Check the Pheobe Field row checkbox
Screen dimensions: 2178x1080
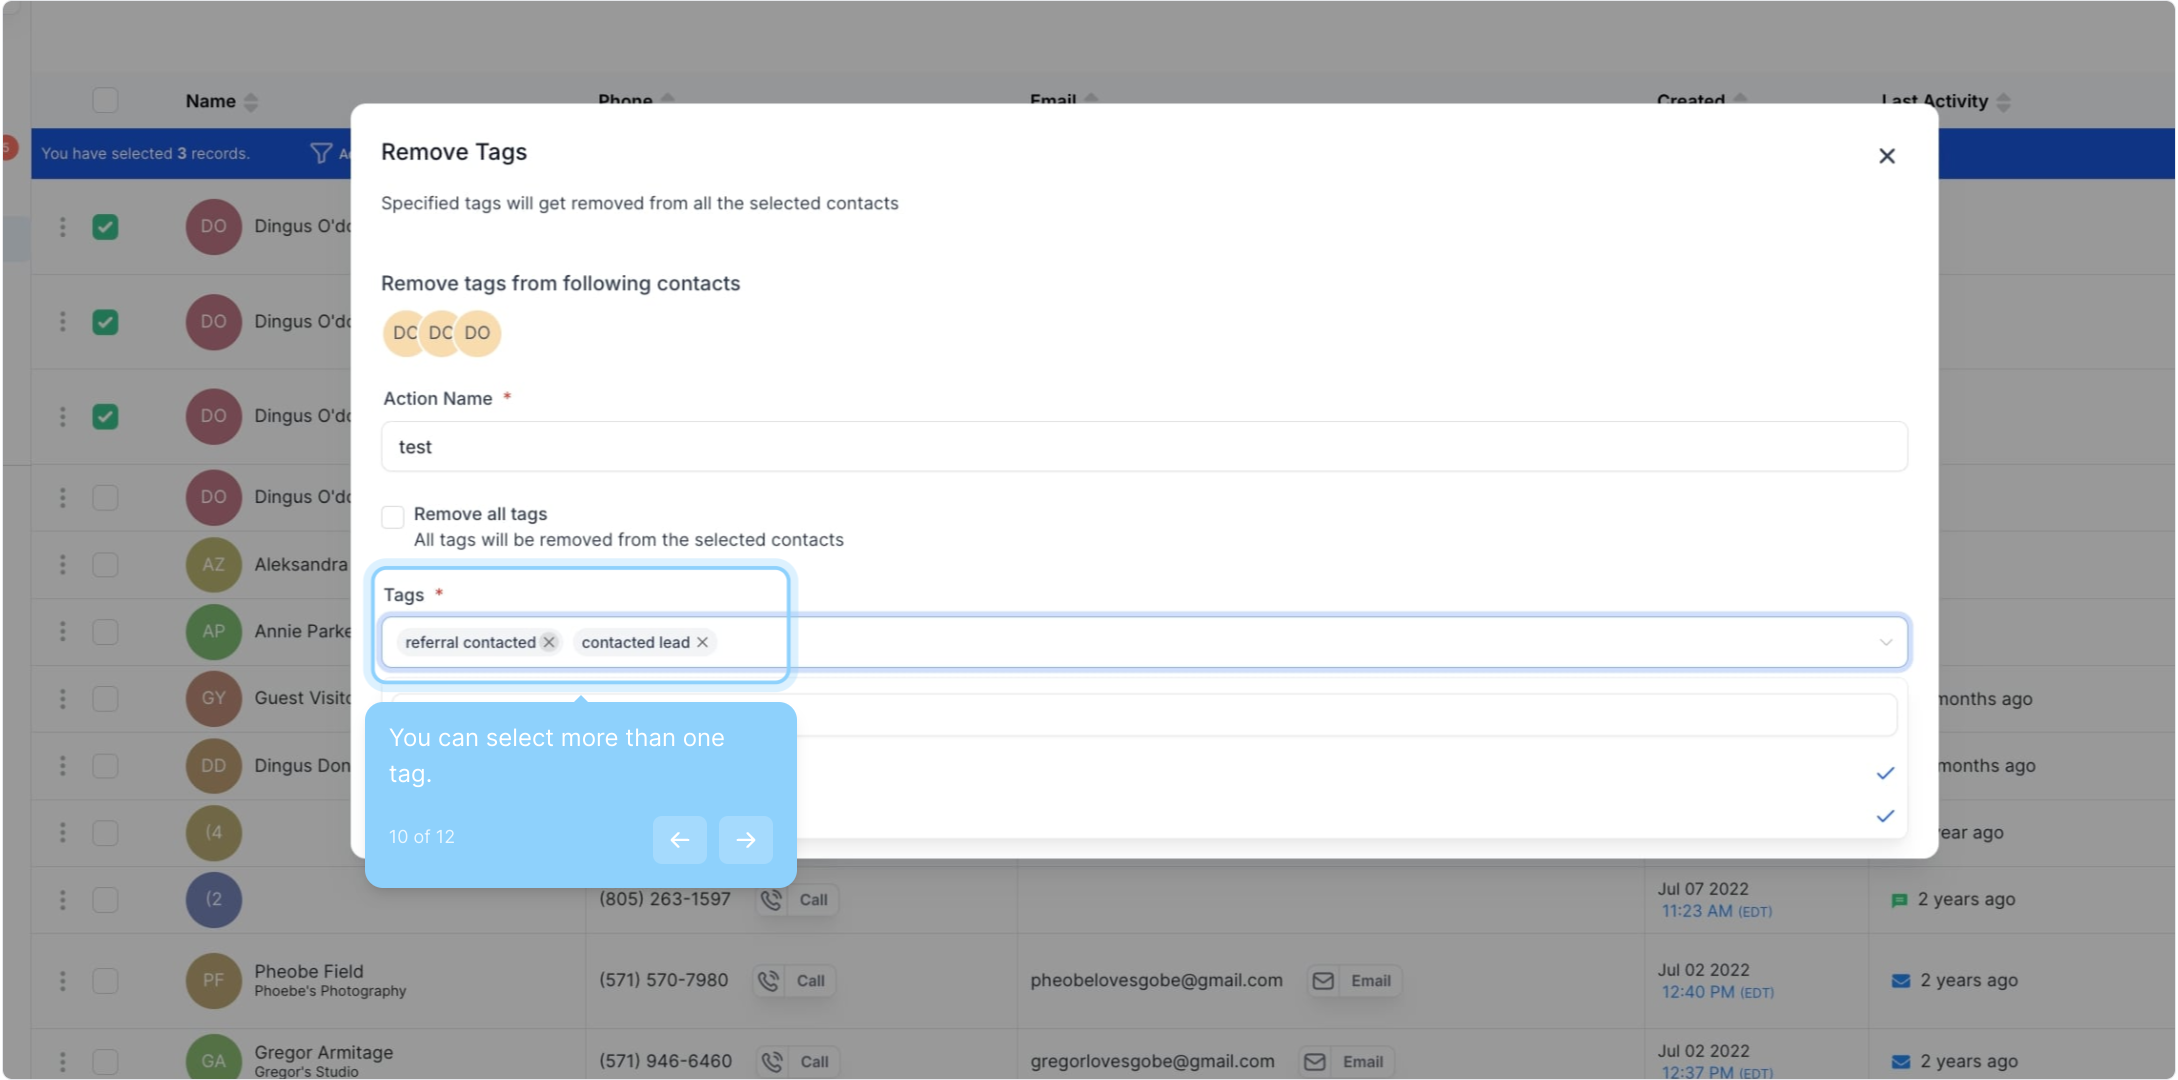105,980
